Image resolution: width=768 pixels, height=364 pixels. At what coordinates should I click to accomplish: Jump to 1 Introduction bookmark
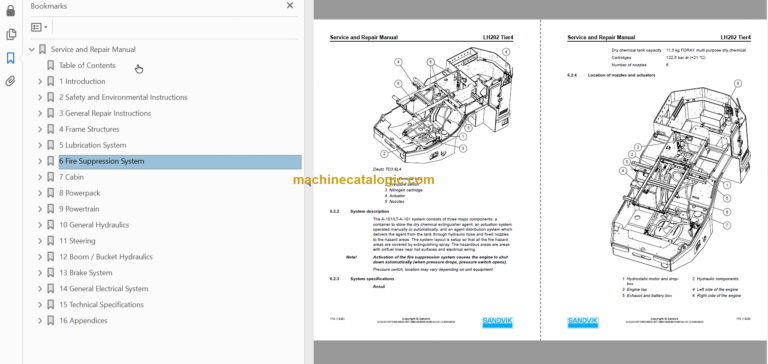tap(82, 81)
